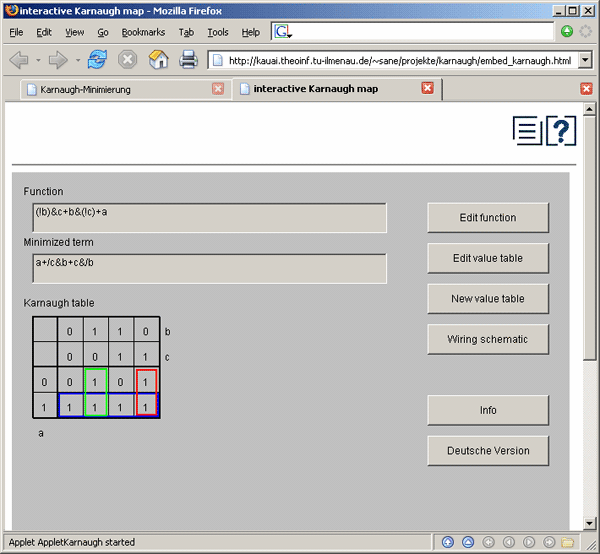Stop loading with the stop icon

(x=127, y=60)
